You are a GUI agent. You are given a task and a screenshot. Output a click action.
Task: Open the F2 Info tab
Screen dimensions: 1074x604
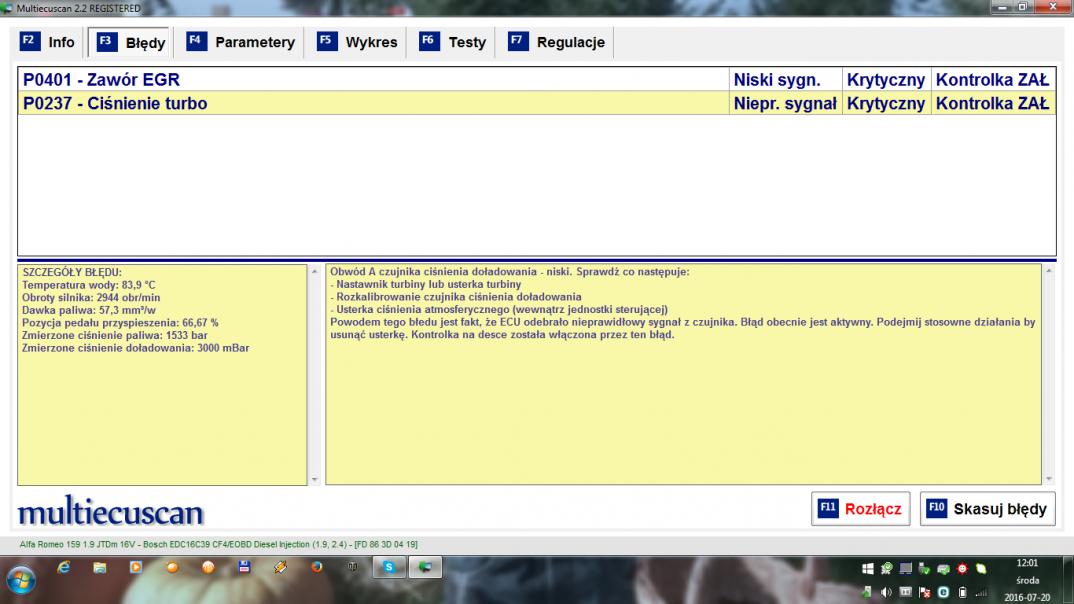(47, 42)
